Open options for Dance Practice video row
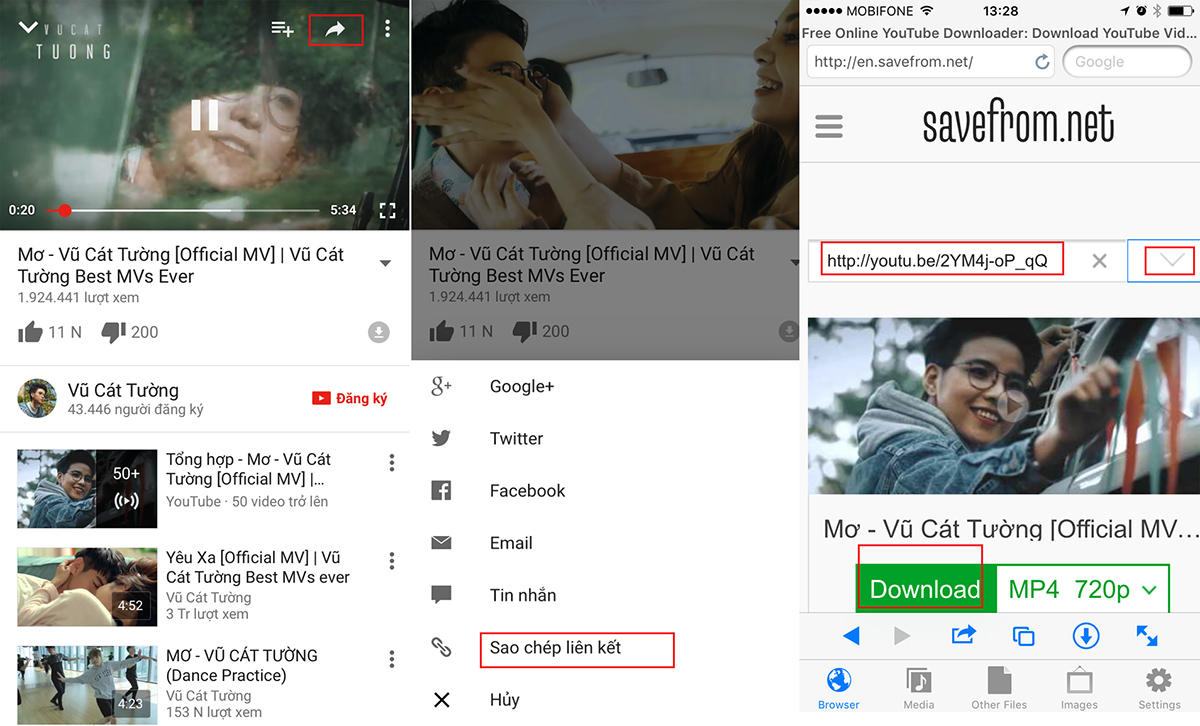The height and width of the screenshot is (726, 1200). click(392, 659)
